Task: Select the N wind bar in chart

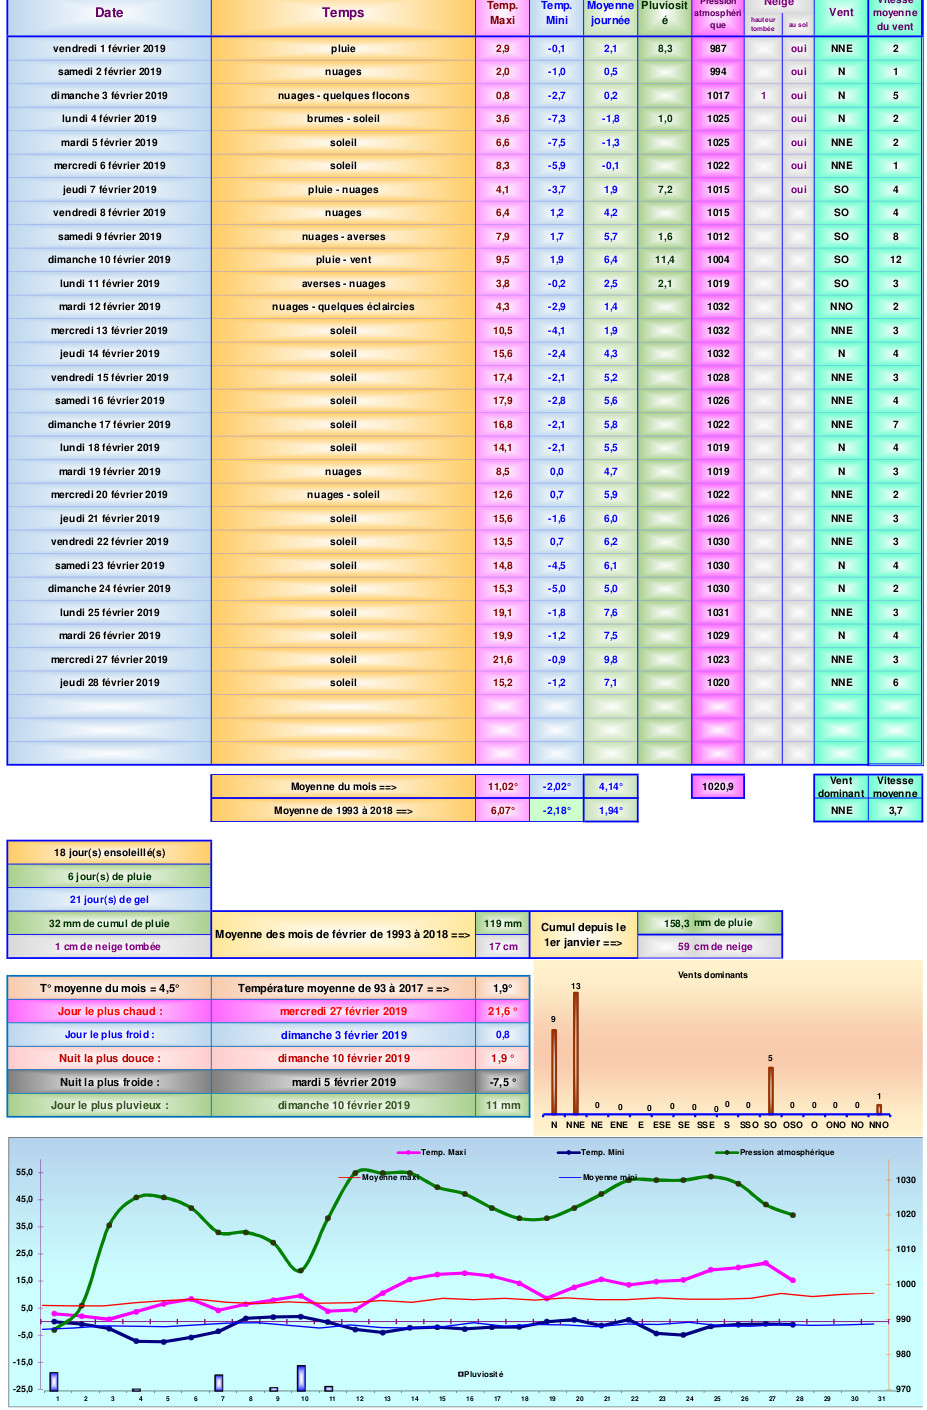Action: pos(554,1071)
